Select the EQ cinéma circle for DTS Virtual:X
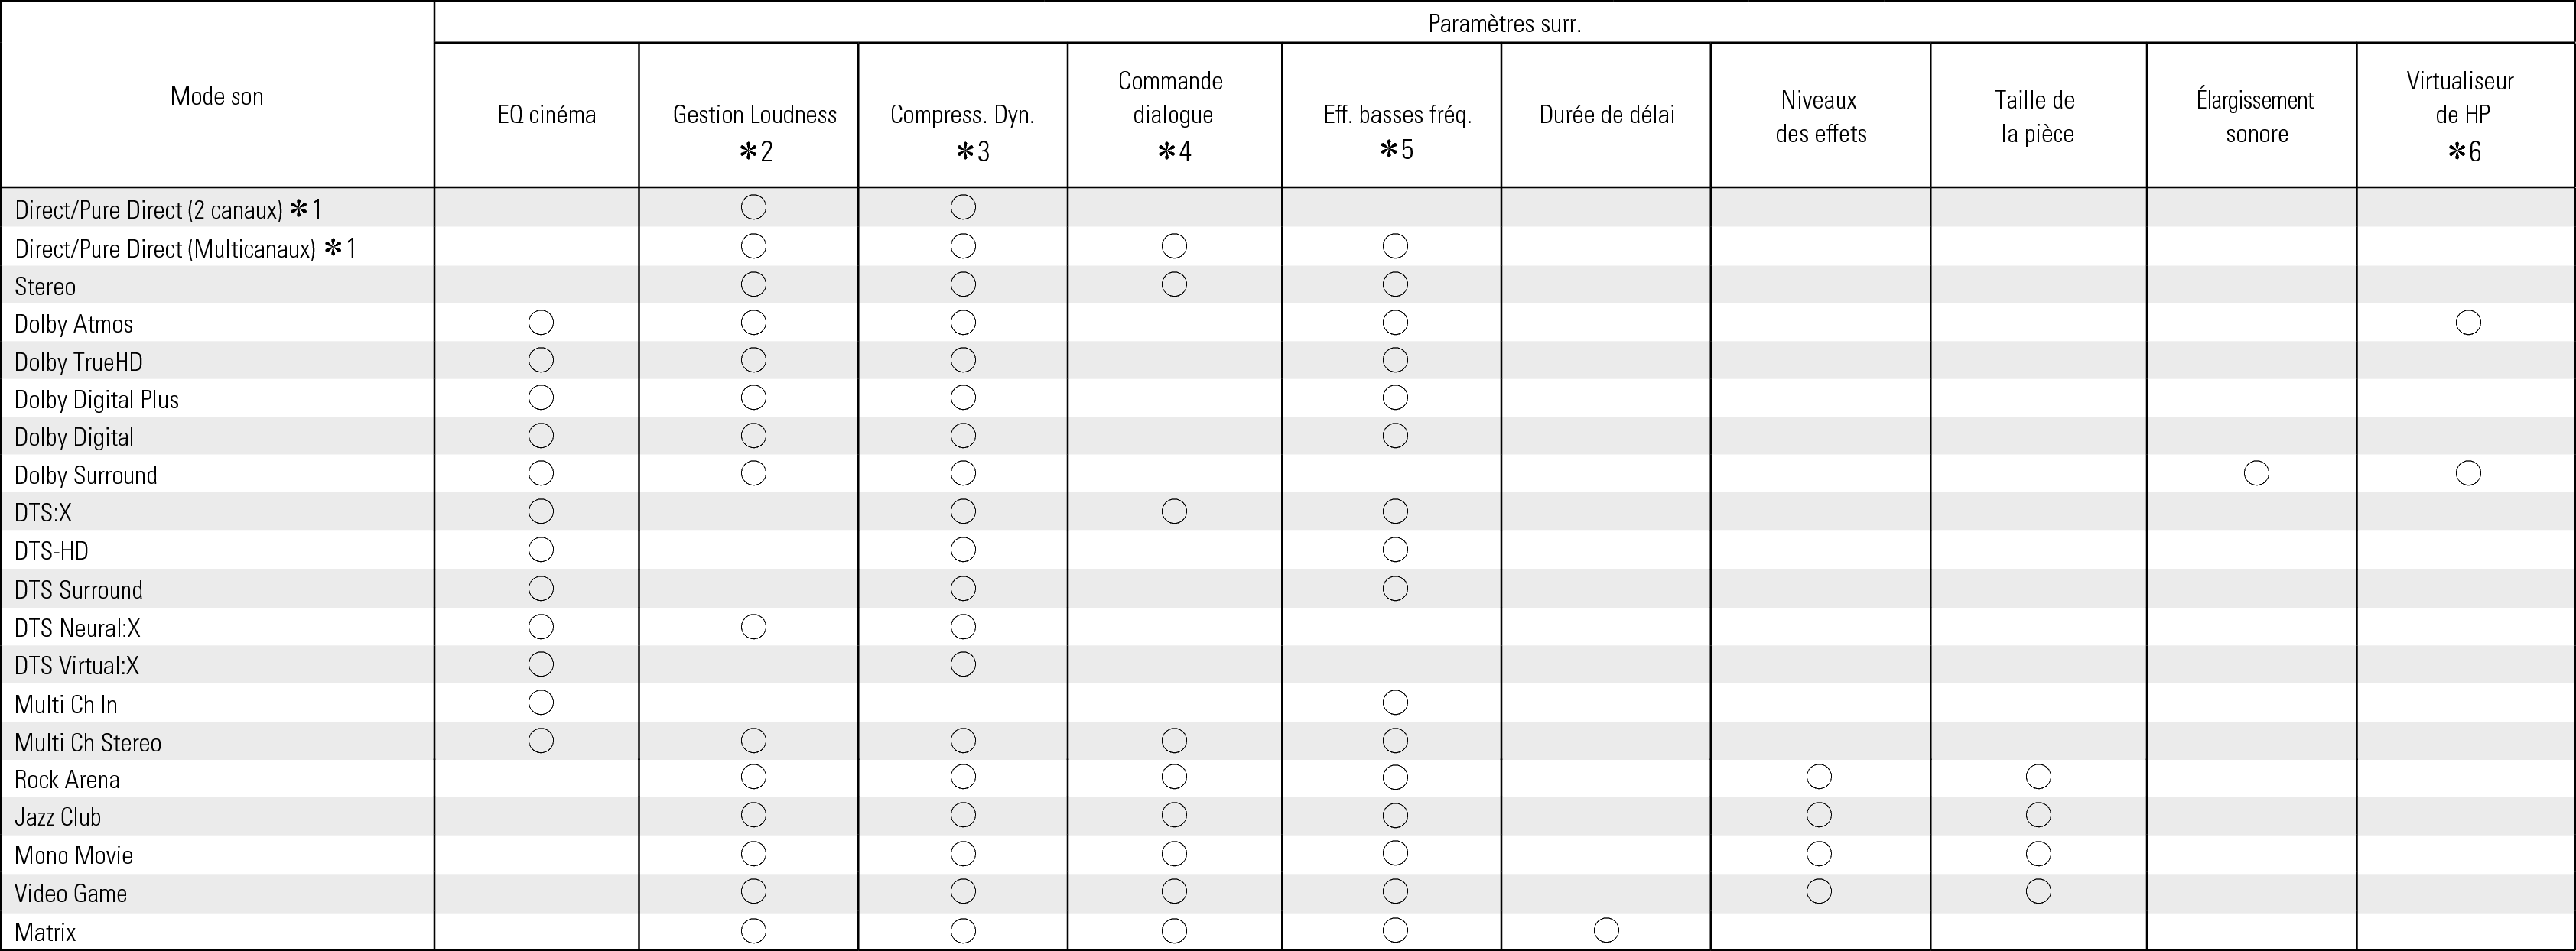Viewport: 2576px width, 951px height. (541, 664)
